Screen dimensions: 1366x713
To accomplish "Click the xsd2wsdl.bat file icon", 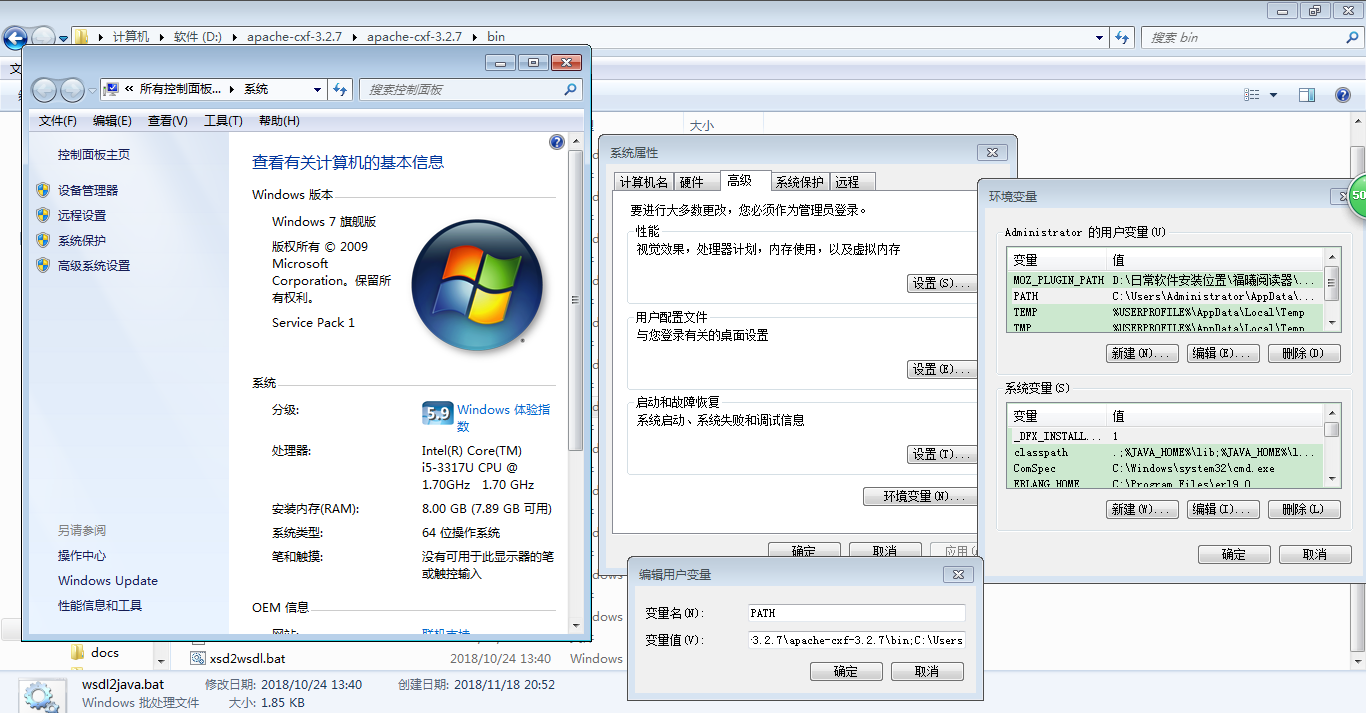I will click(198, 658).
